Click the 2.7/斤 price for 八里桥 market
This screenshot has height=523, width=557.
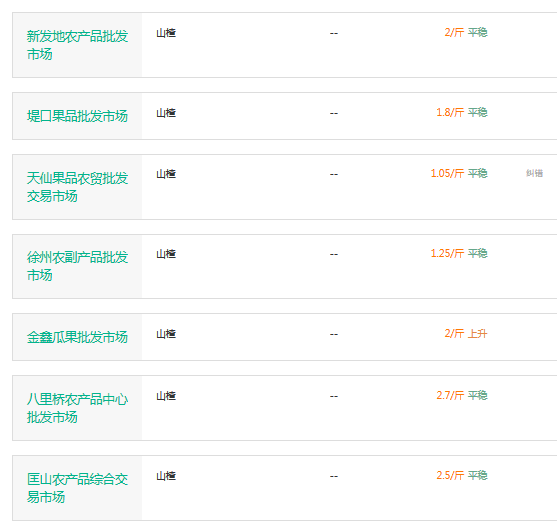(x=450, y=395)
